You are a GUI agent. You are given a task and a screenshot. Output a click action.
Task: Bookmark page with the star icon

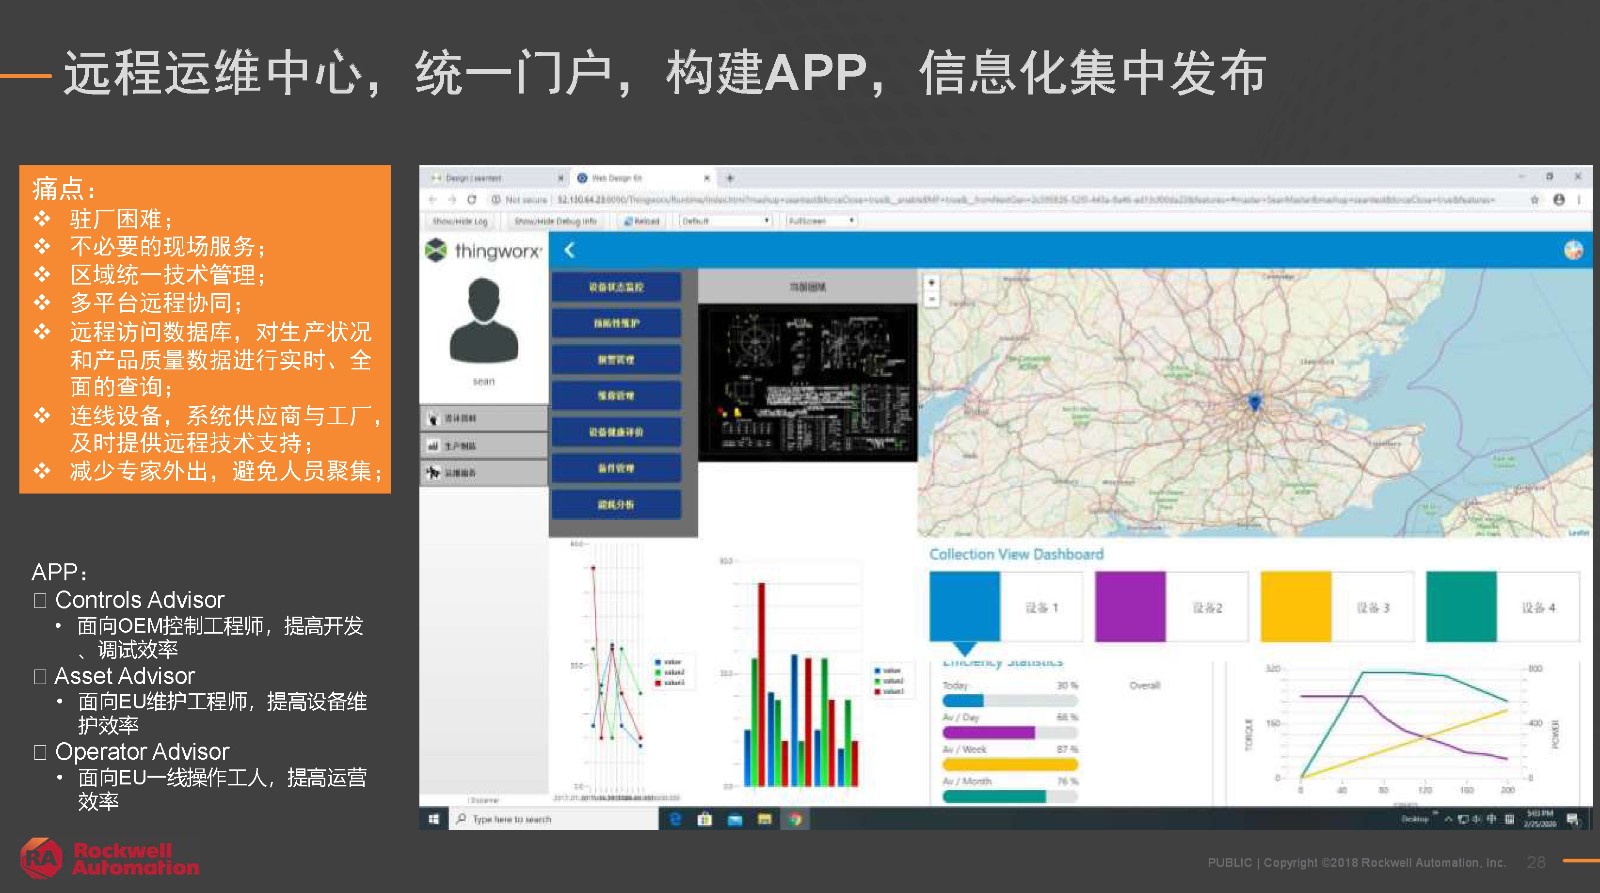[x=1534, y=200]
